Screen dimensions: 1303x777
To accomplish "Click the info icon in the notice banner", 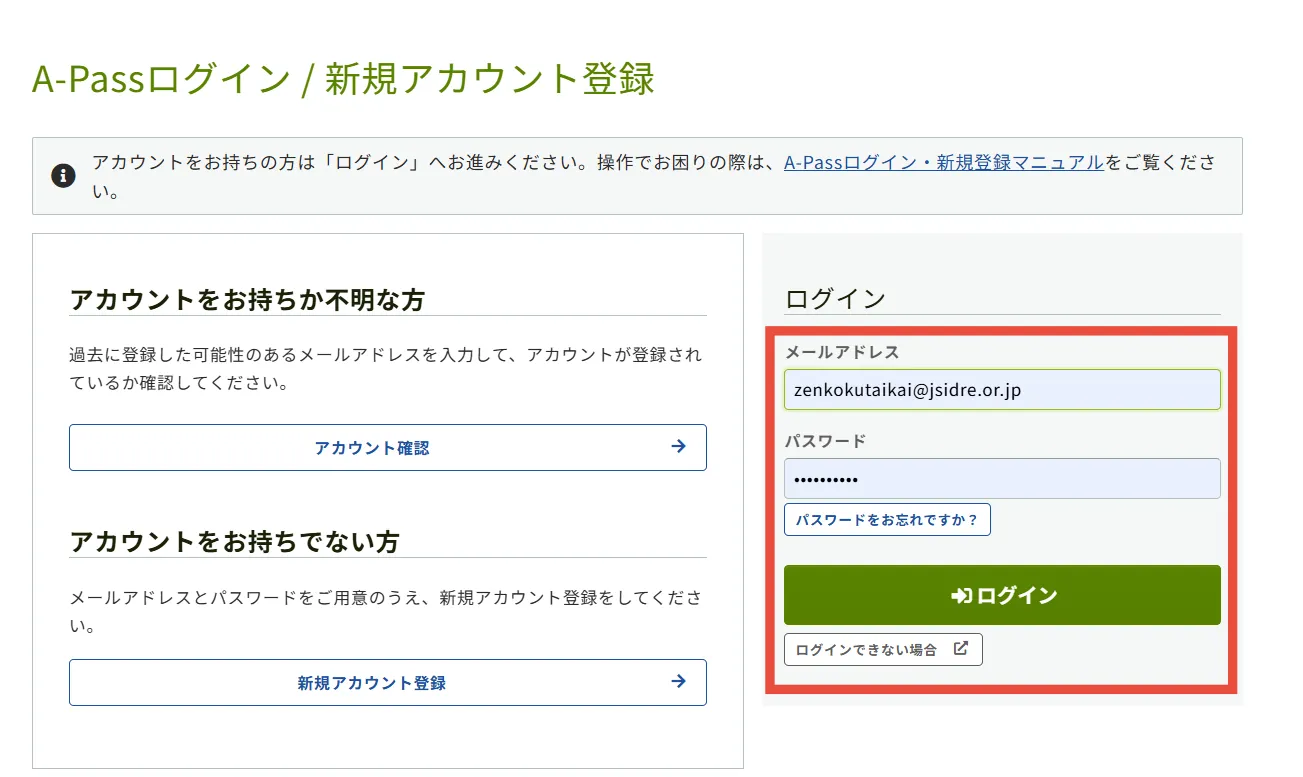I will coord(63,176).
